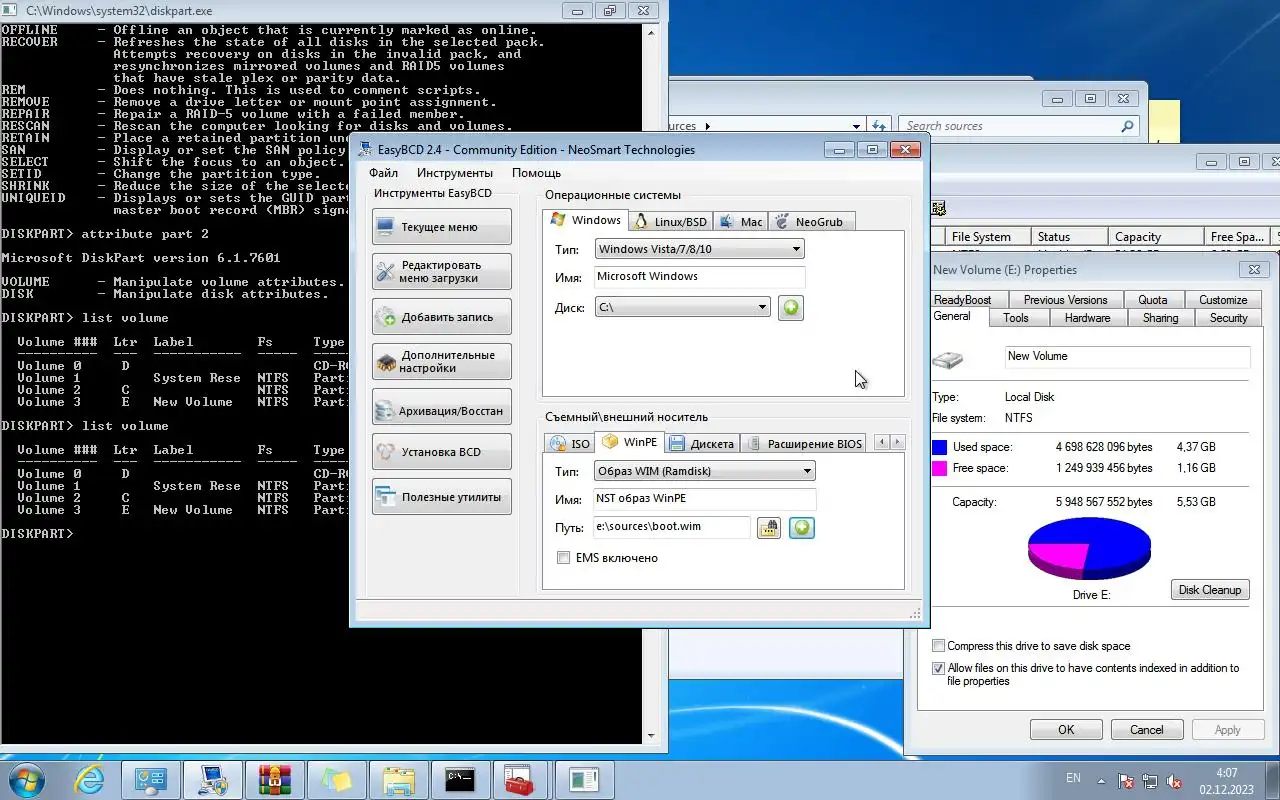Click the e:\sources\boot.wim path field
Image resolution: width=1280 pixels, height=800 pixels.
[672, 527]
